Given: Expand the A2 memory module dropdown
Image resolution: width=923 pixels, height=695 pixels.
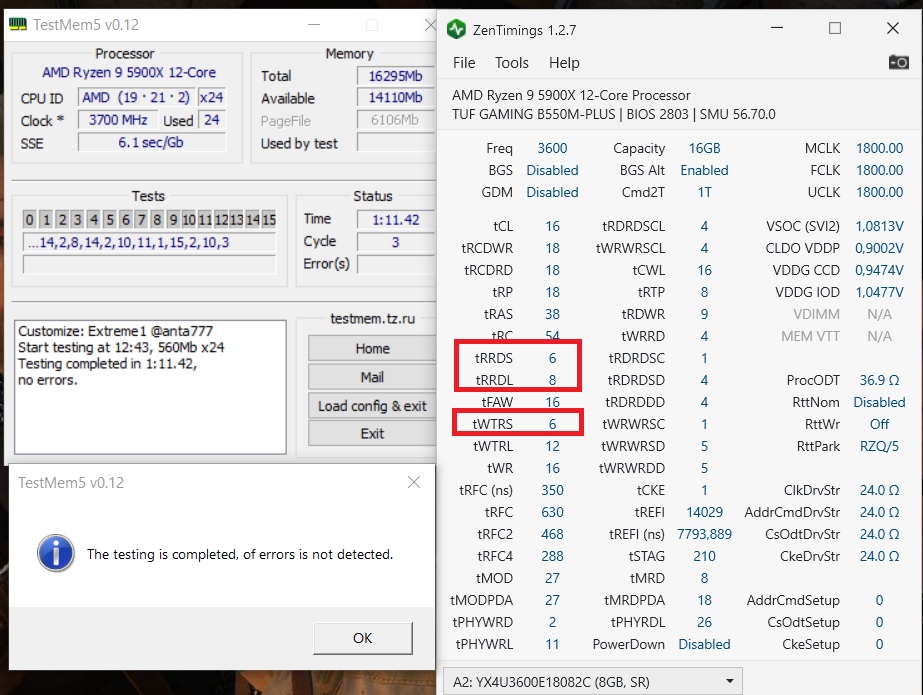Looking at the screenshot, I should click(592, 681).
